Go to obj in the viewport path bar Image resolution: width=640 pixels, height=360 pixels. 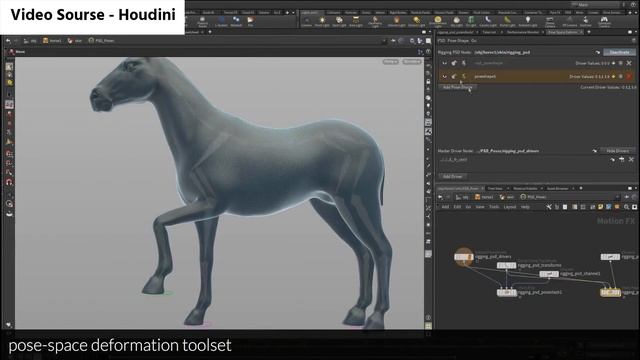tap(30, 41)
